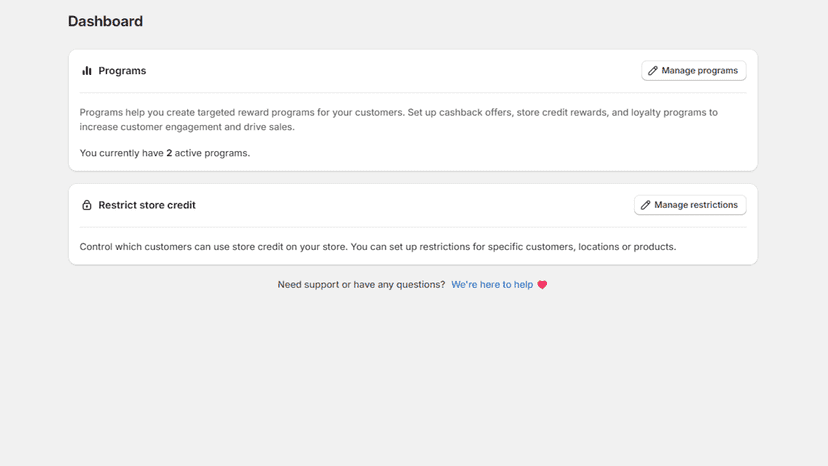
Task: Click the red heart icon
Action: tap(542, 285)
